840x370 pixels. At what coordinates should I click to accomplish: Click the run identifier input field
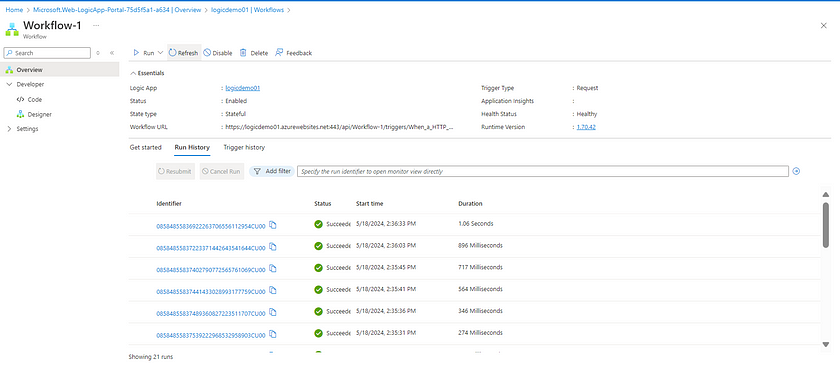point(543,171)
